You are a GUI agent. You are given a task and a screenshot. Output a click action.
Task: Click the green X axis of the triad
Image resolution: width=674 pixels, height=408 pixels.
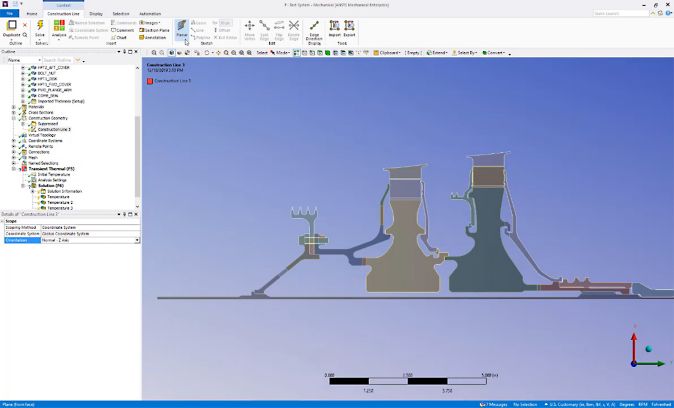(651, 363)
